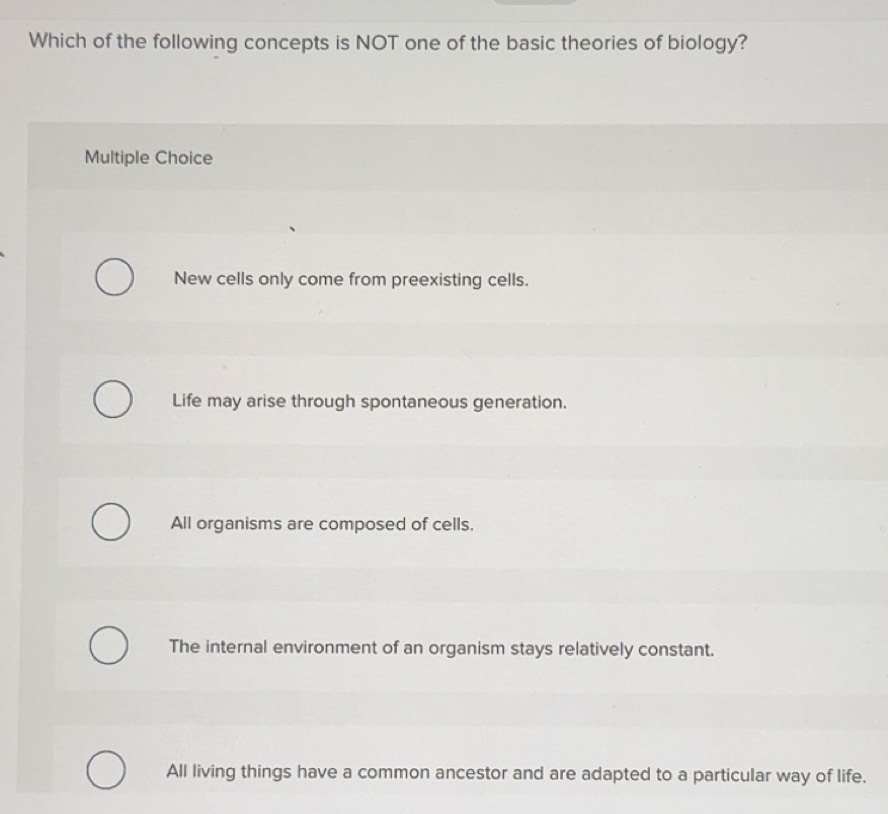Click the 'Multiple Choice' section header
The height and width of the screenshot is (814, 888).
click(x=148, y=157)
